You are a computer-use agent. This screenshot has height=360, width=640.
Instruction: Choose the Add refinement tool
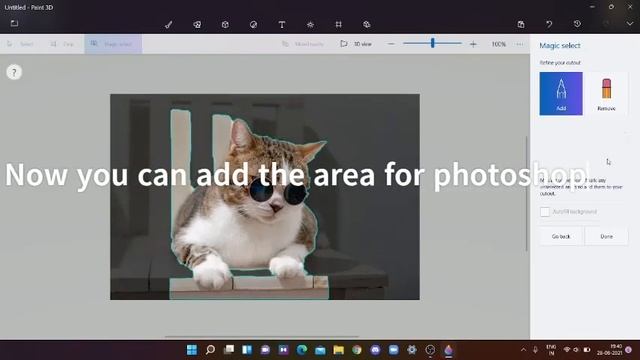coord(561,93)
